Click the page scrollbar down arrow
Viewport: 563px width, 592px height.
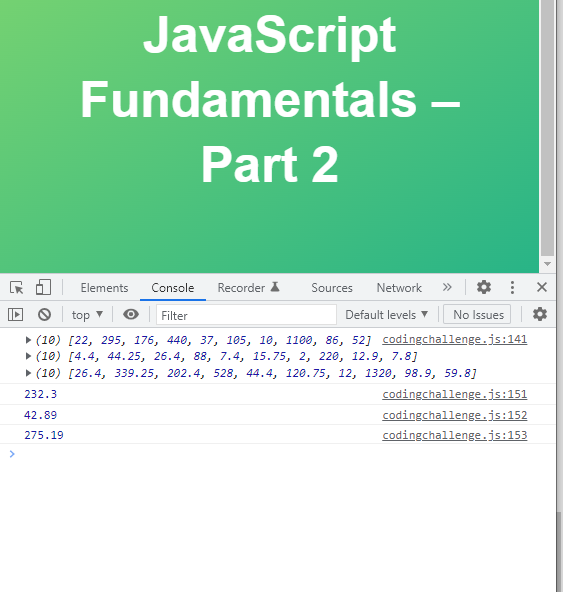[x=547, y=264]
